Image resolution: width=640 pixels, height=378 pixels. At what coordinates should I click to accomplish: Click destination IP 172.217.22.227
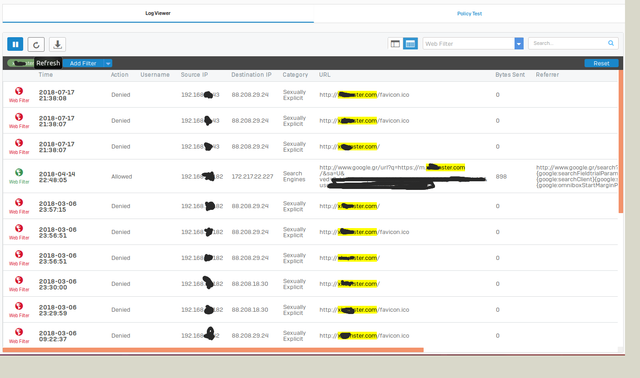click(252, 176)
